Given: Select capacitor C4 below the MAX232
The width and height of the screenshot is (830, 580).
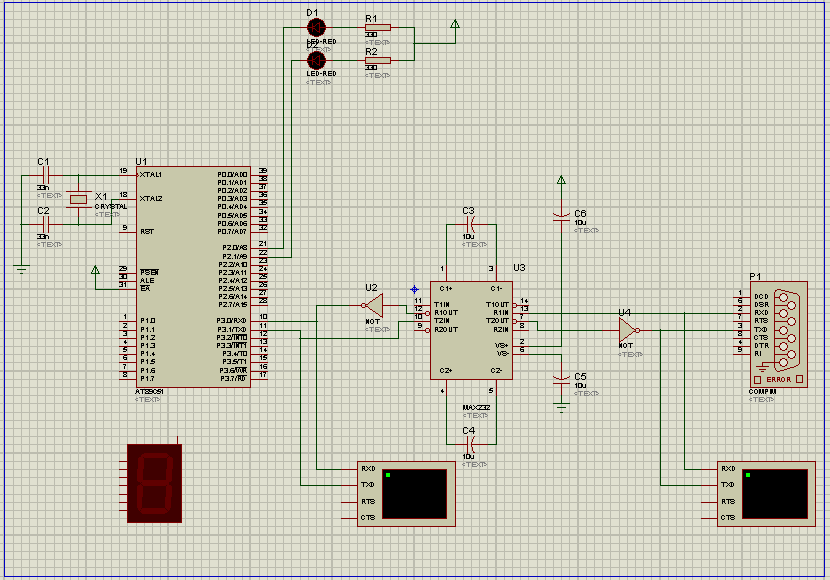Looking at the screenshot, I should pos(470,442).
